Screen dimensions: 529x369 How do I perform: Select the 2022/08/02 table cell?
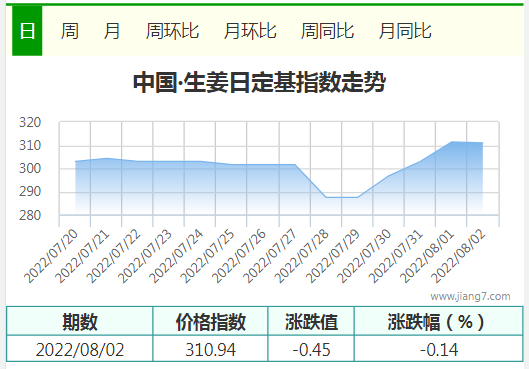coord(80,349)
